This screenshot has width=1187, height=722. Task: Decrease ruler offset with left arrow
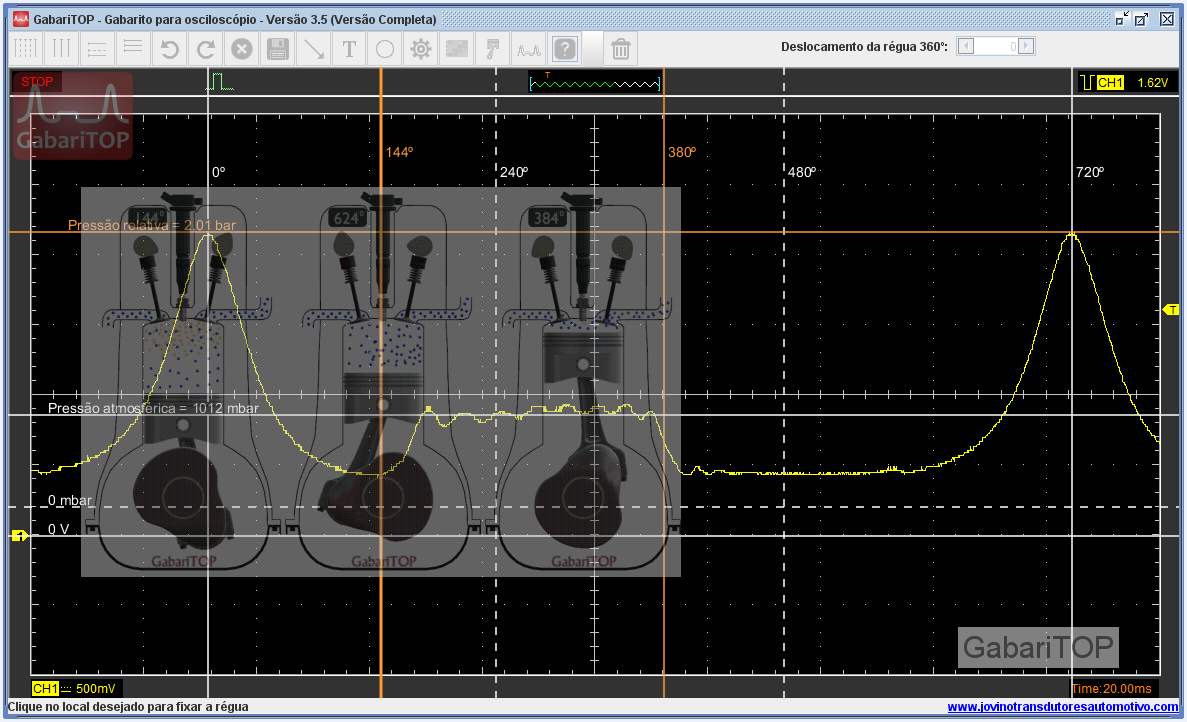966,46
